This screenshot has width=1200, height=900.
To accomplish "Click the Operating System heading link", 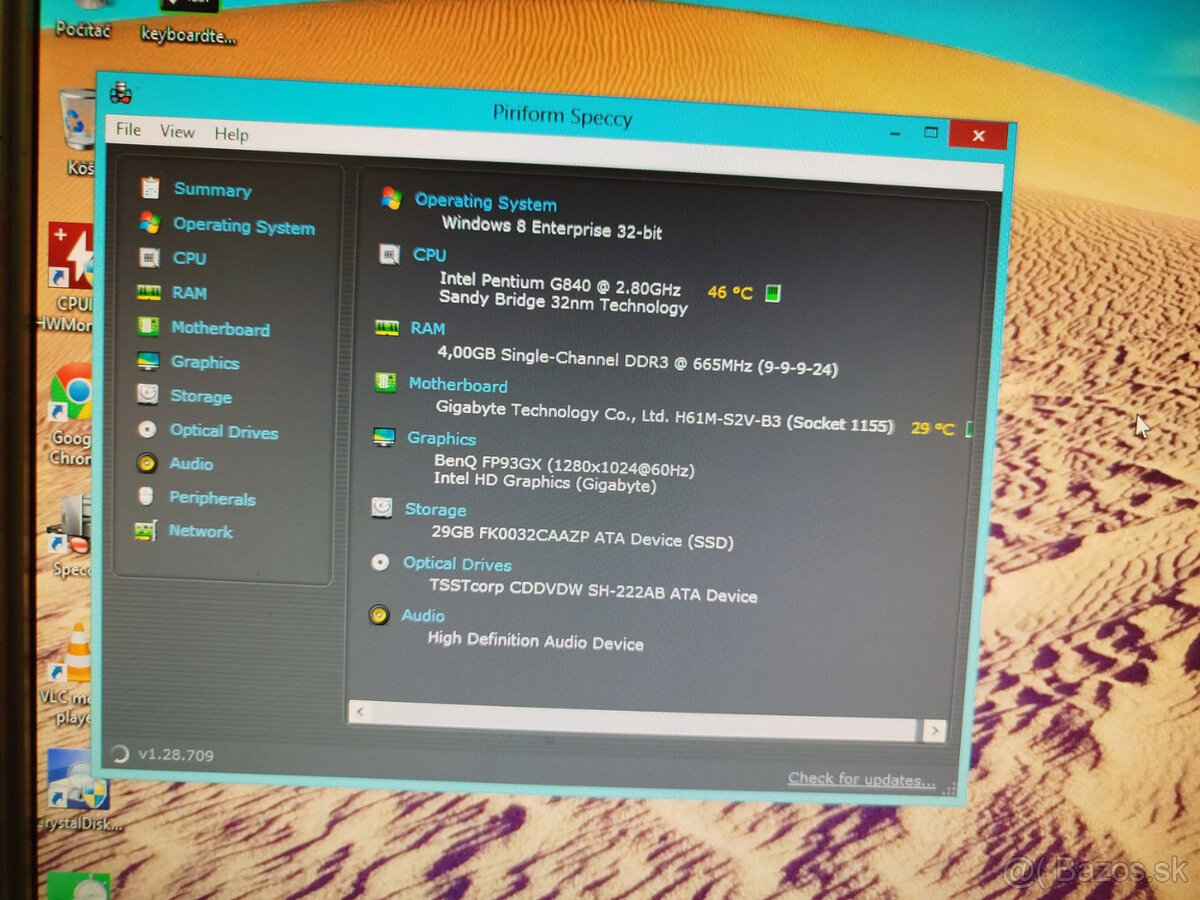I will [485, 202].
